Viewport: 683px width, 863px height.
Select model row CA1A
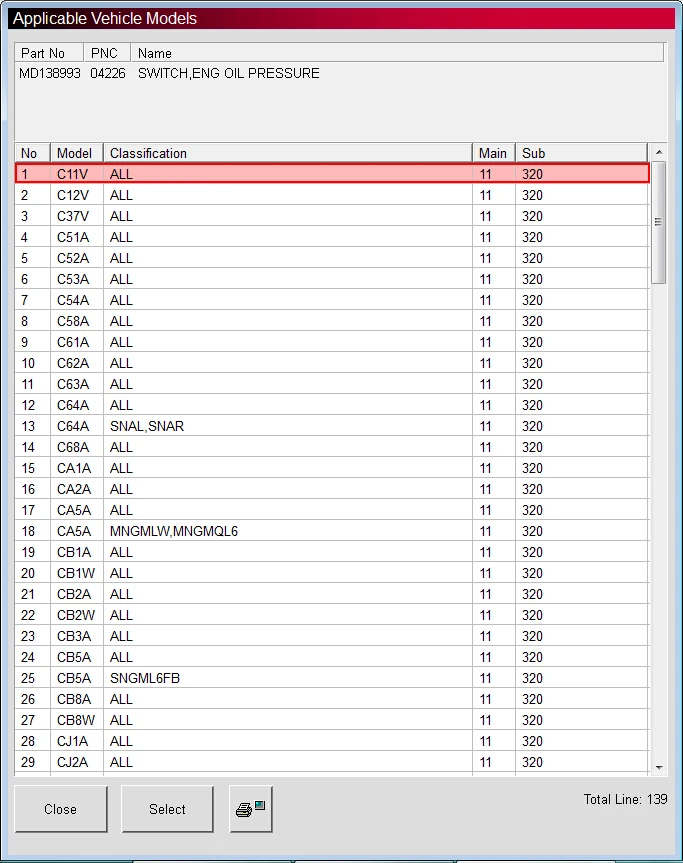tap(332, 468)
